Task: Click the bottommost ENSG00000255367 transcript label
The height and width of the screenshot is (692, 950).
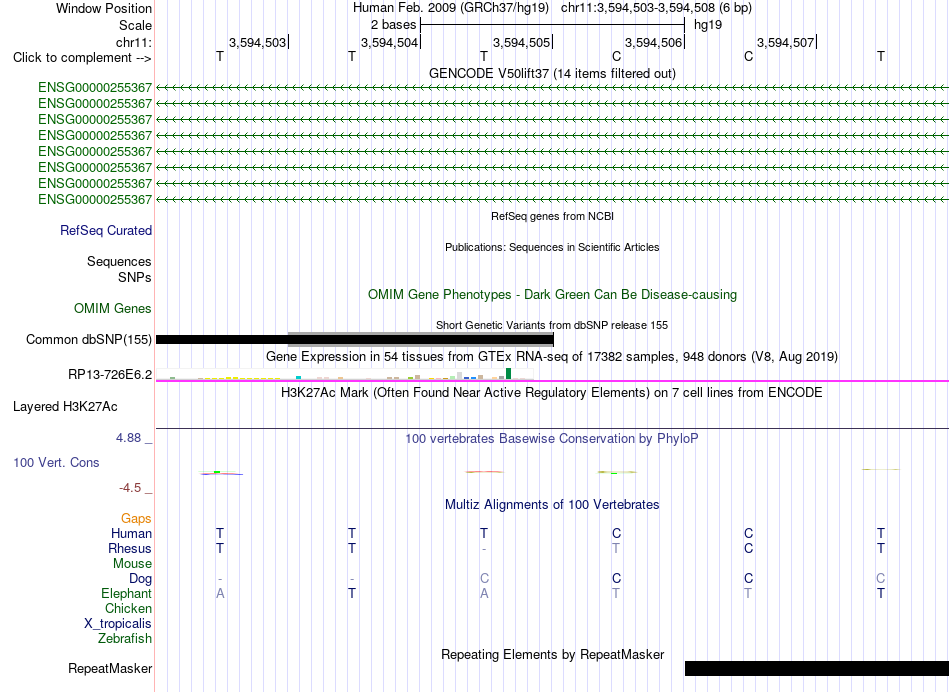Action: [x=95, y=199]
